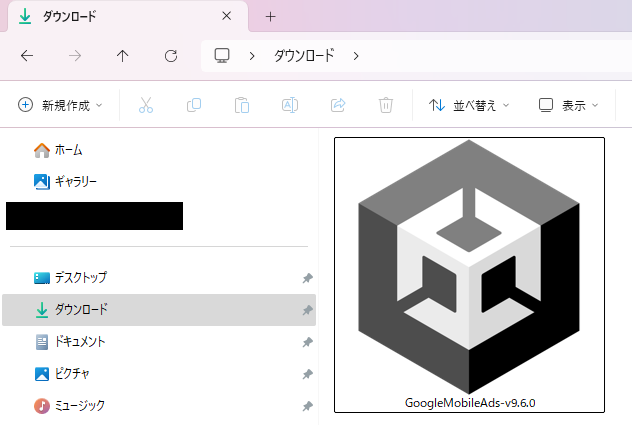Viewport: 632px width, 425px height.
Task: Expand chevron after ダウンロード in address bar
Action: pos(356,56)
